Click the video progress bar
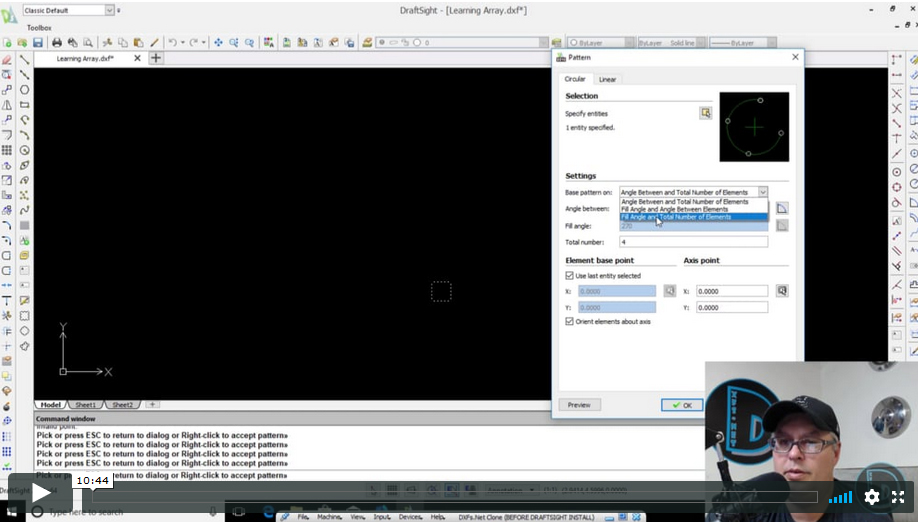 coord(455,497)
